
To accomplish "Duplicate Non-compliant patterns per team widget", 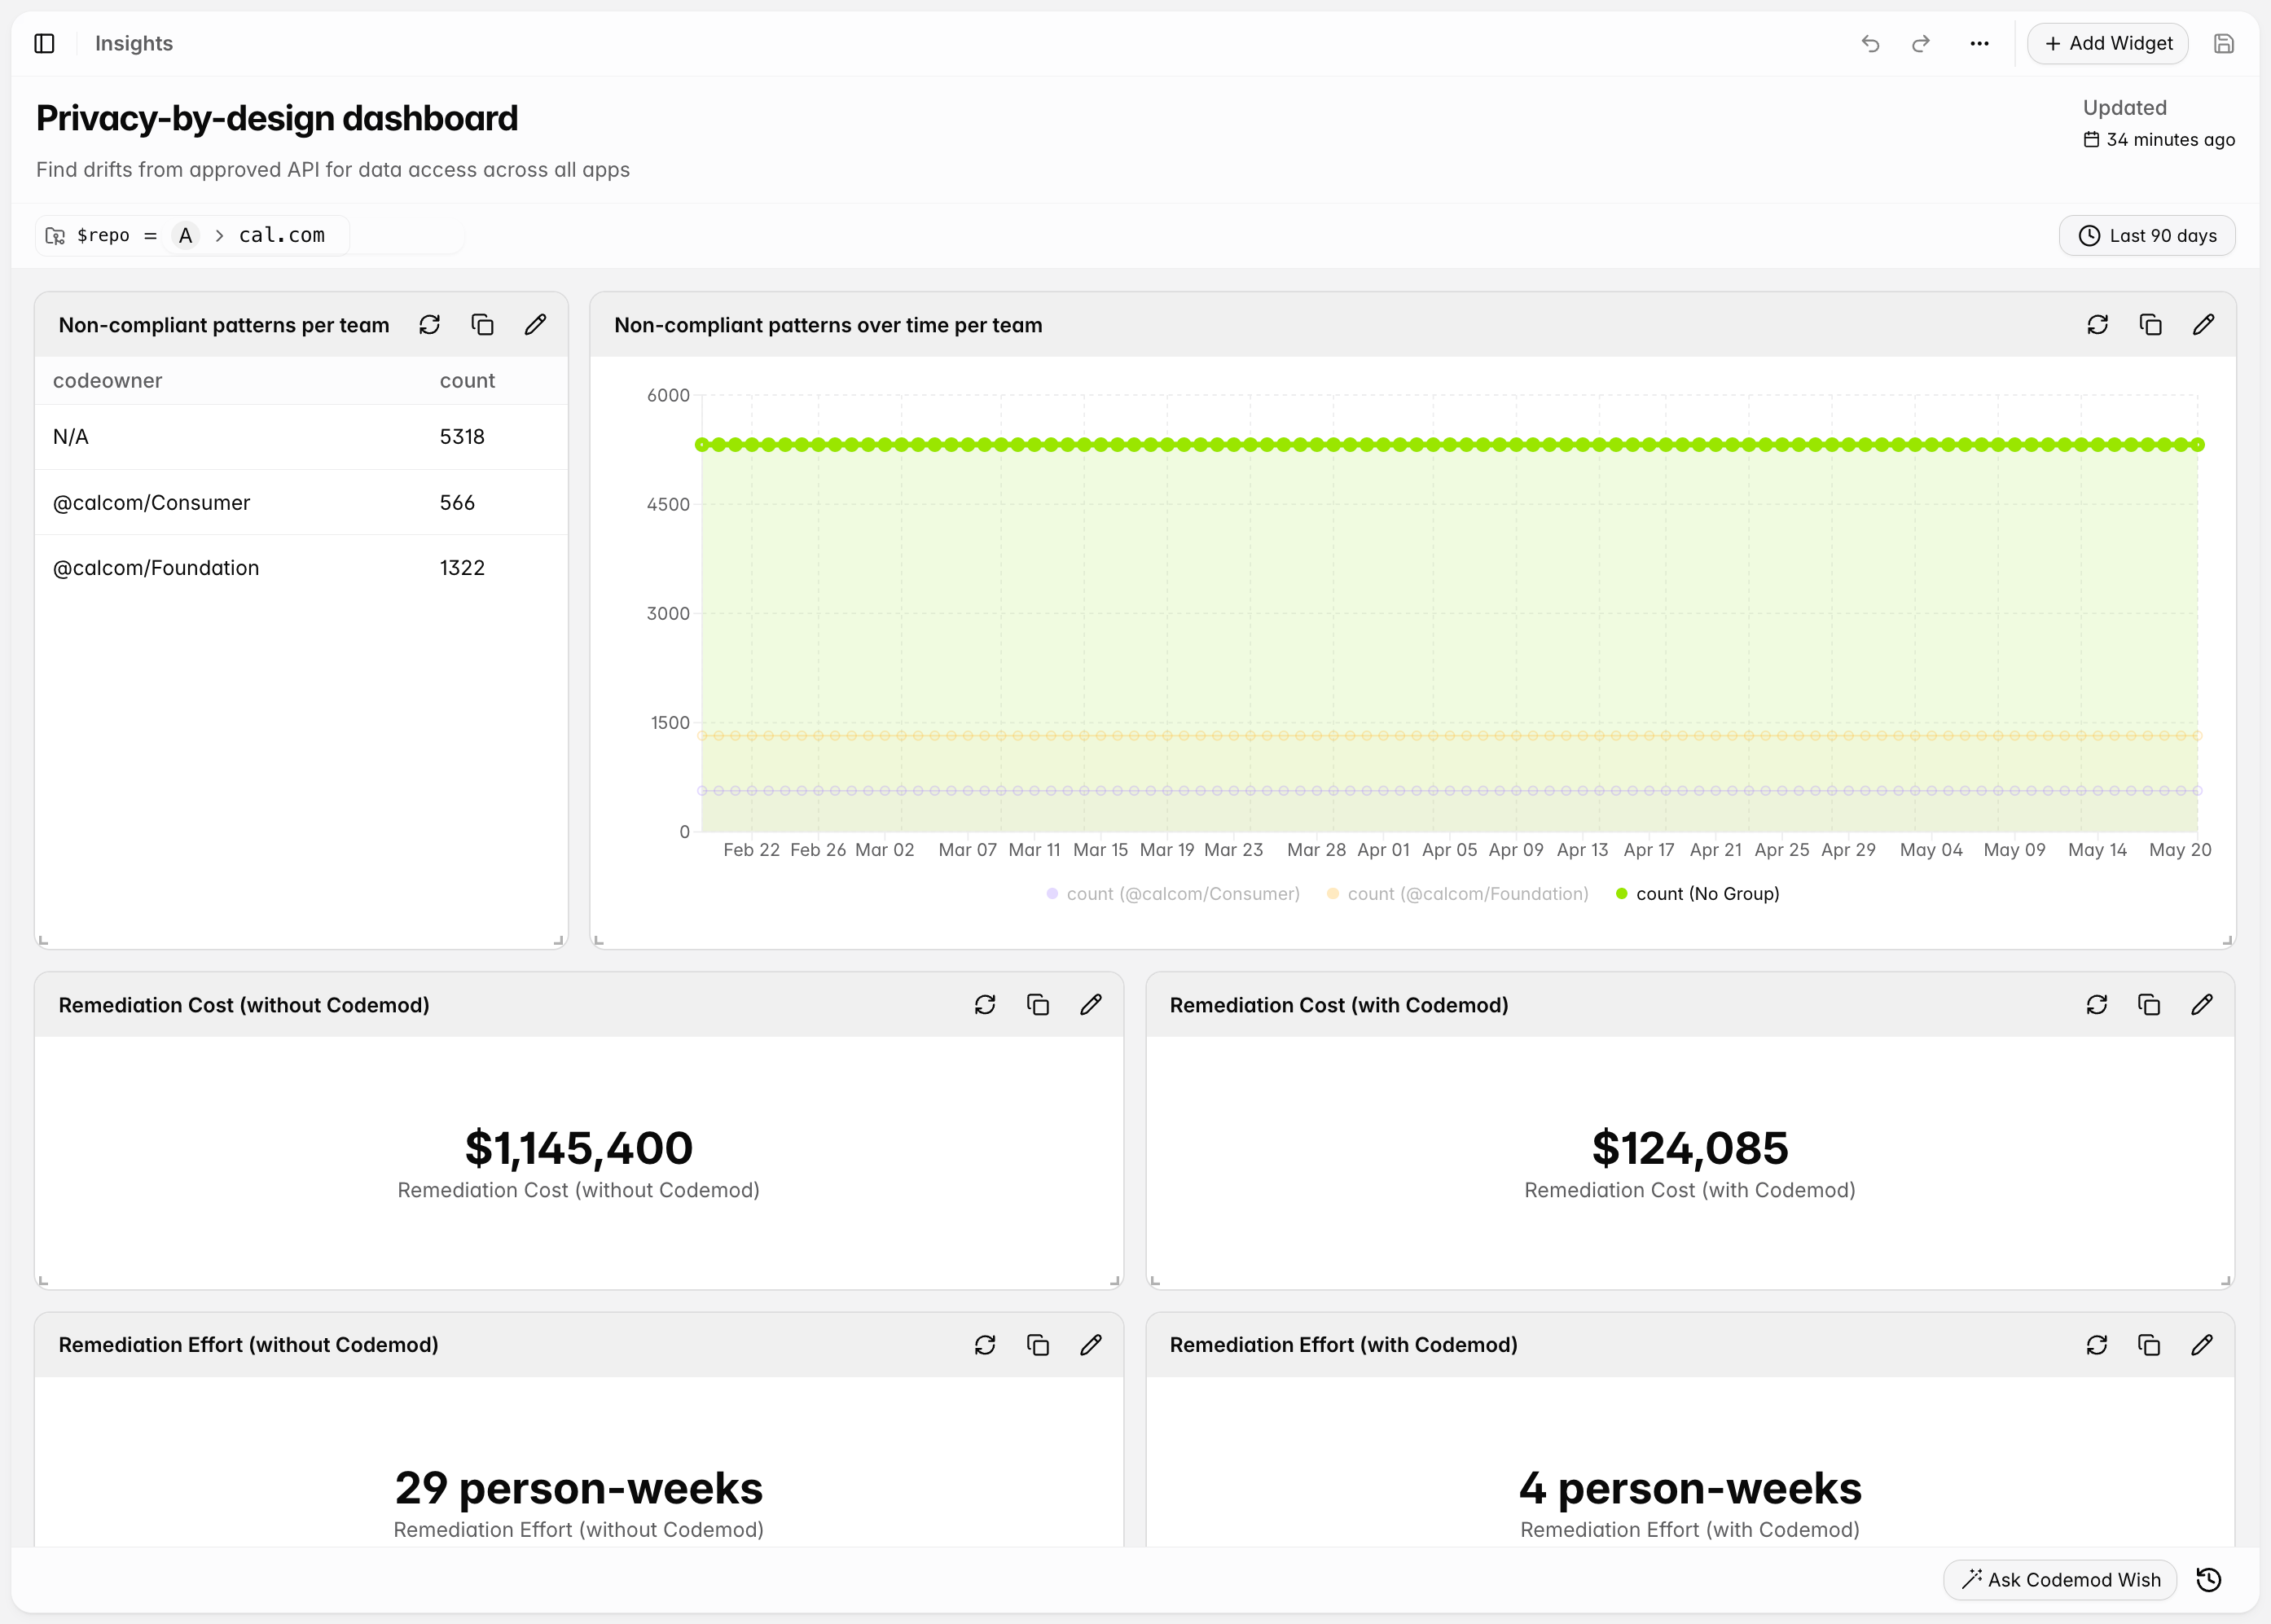I will click(482, 325).
